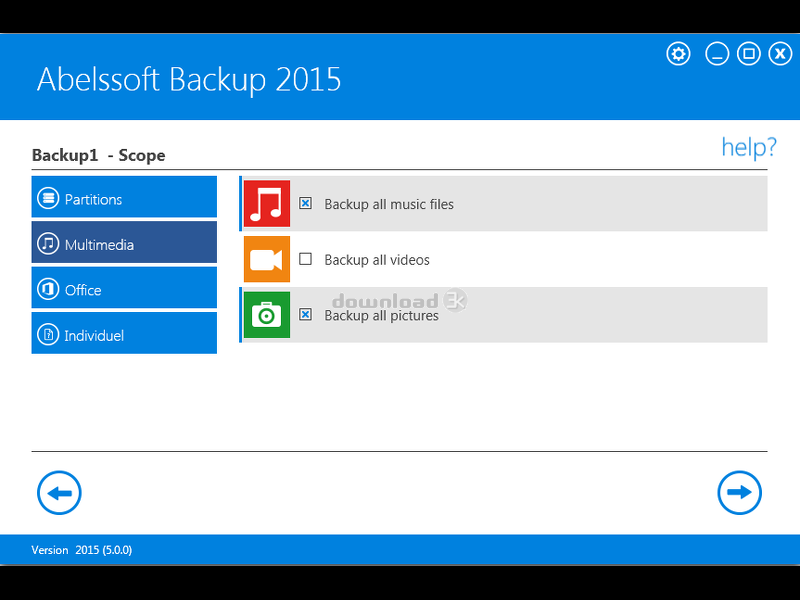
Task: Uncheck Backup all pictures checkbox
Action: 305,314
